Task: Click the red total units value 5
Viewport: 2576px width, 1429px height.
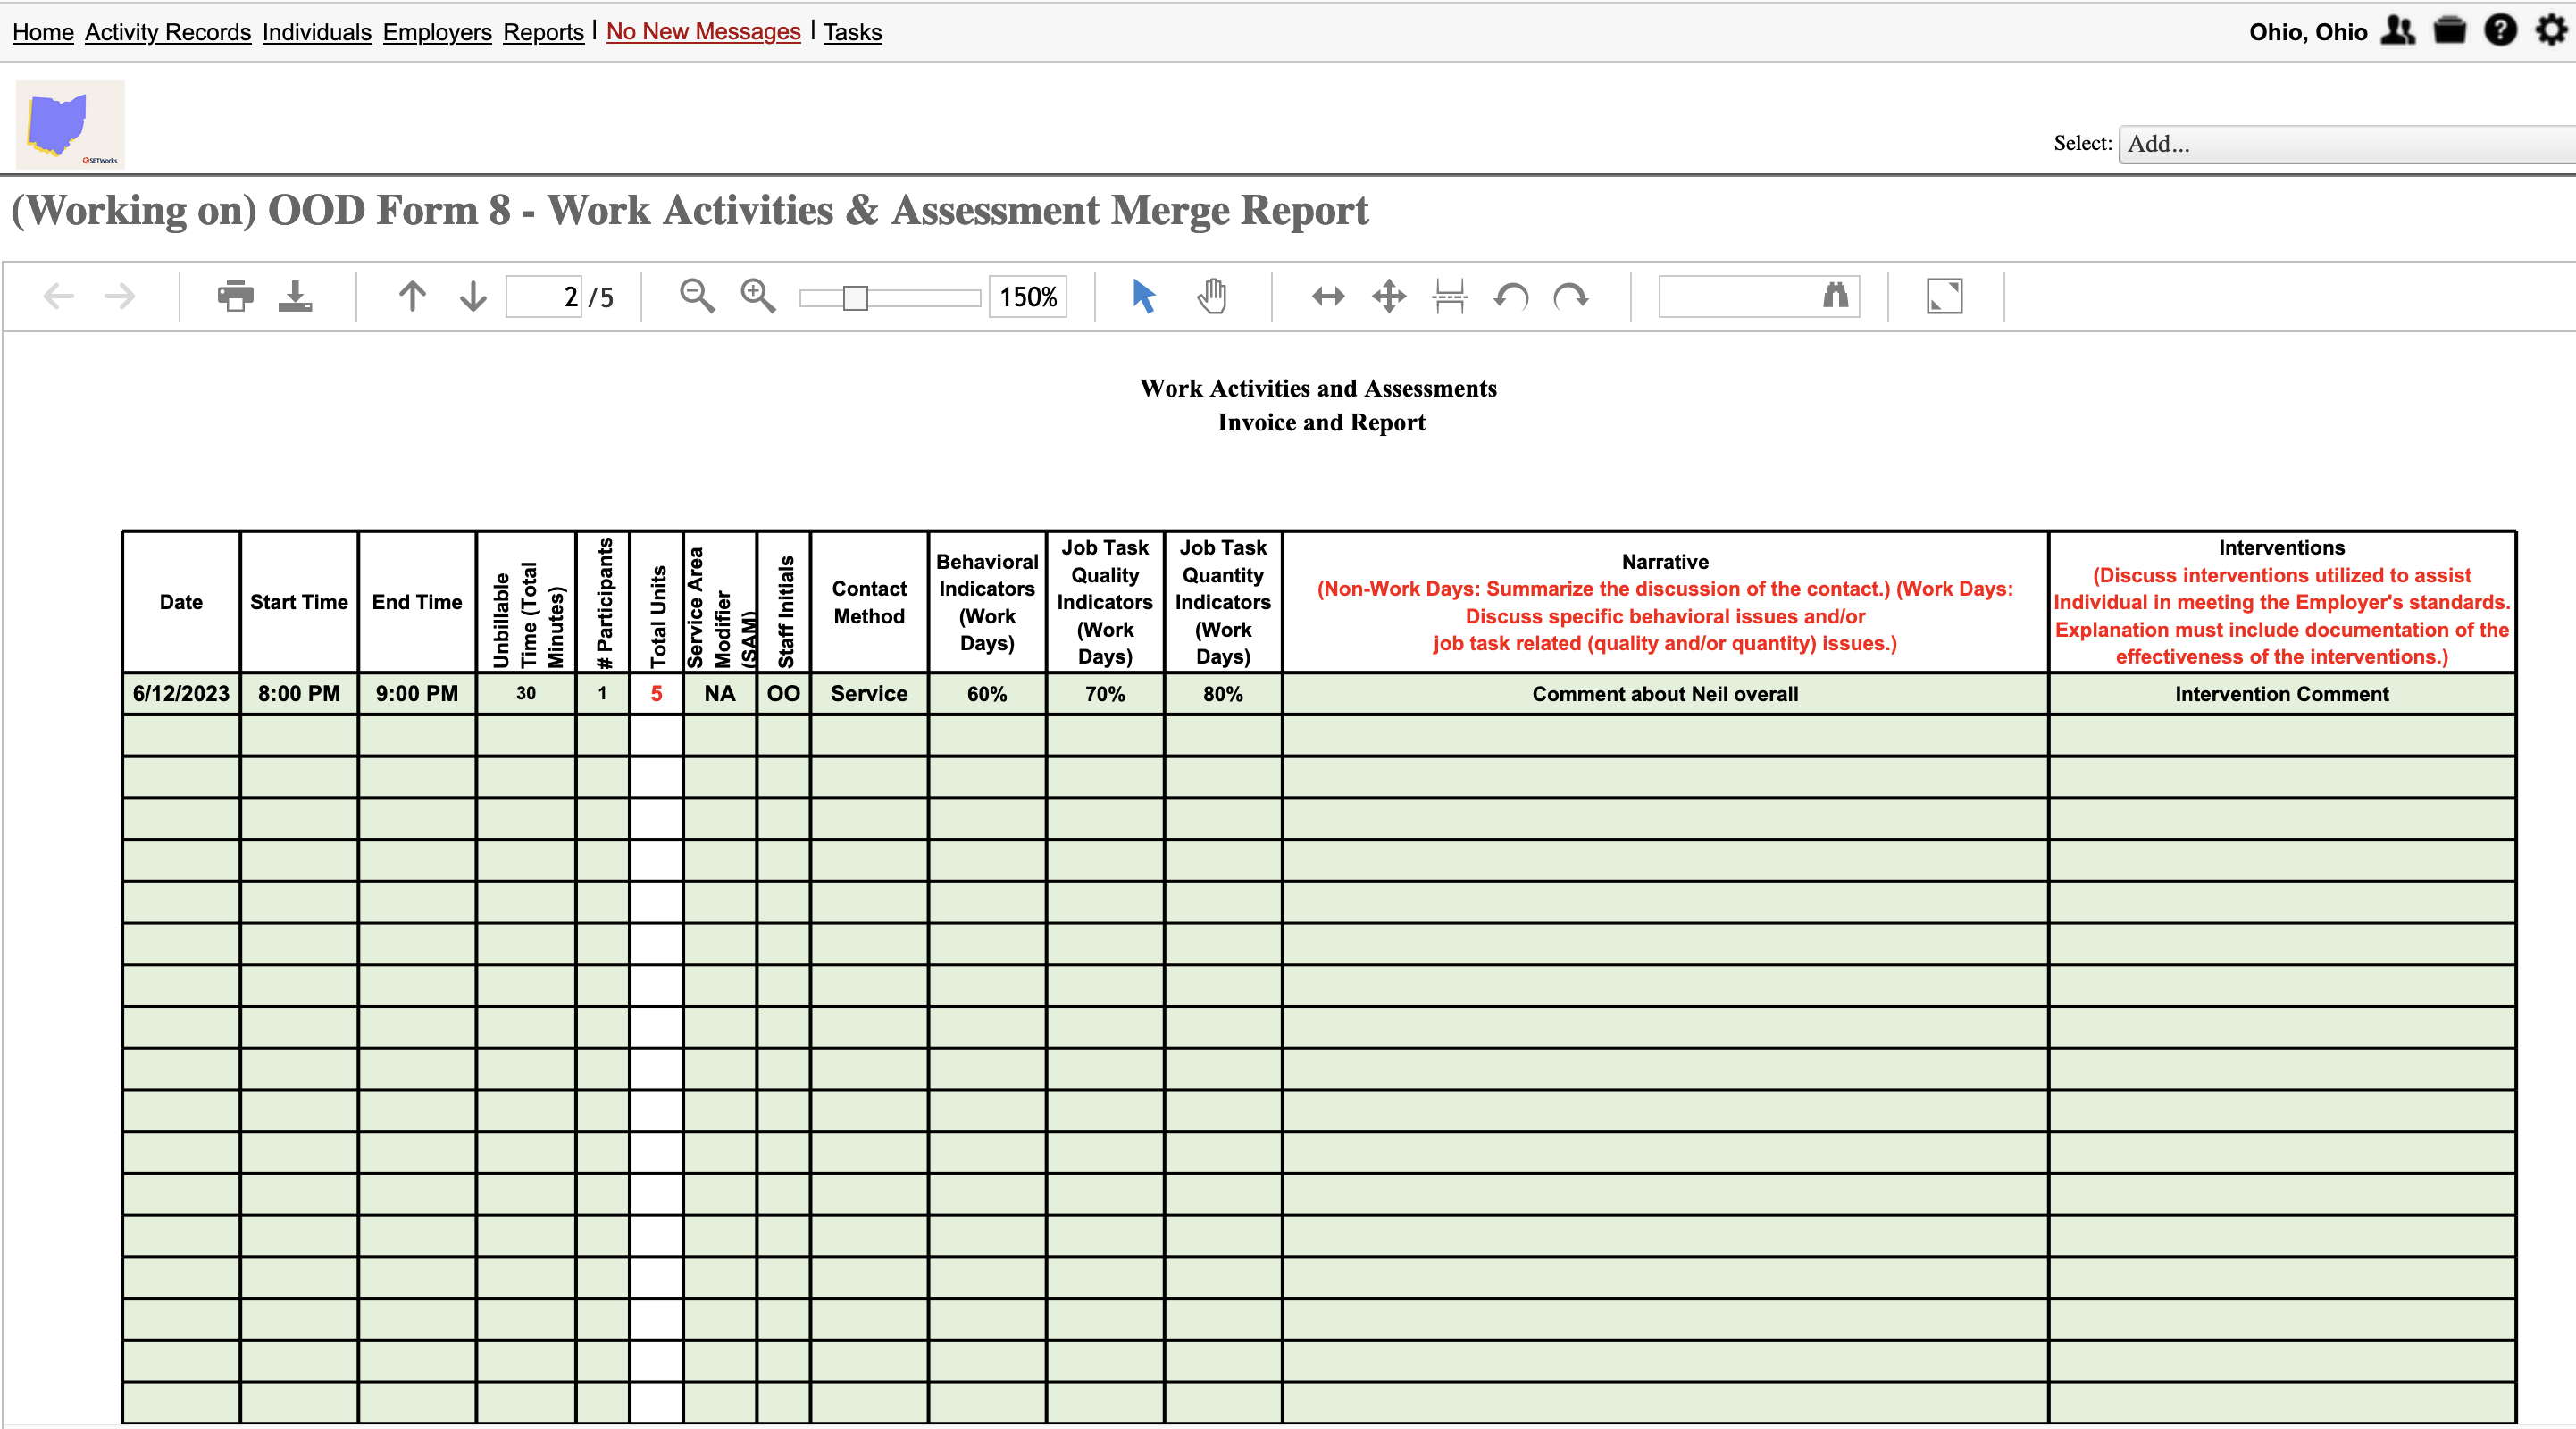Action: [x=656, y=693]
